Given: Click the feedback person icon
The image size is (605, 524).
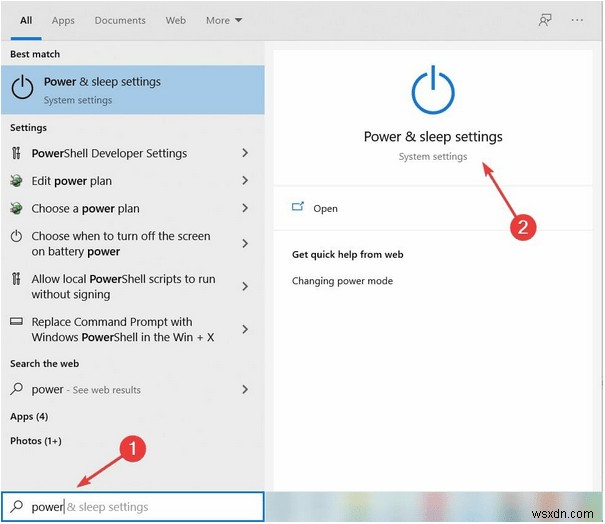Looking at the screenshot, I should [x=545, y=20].
